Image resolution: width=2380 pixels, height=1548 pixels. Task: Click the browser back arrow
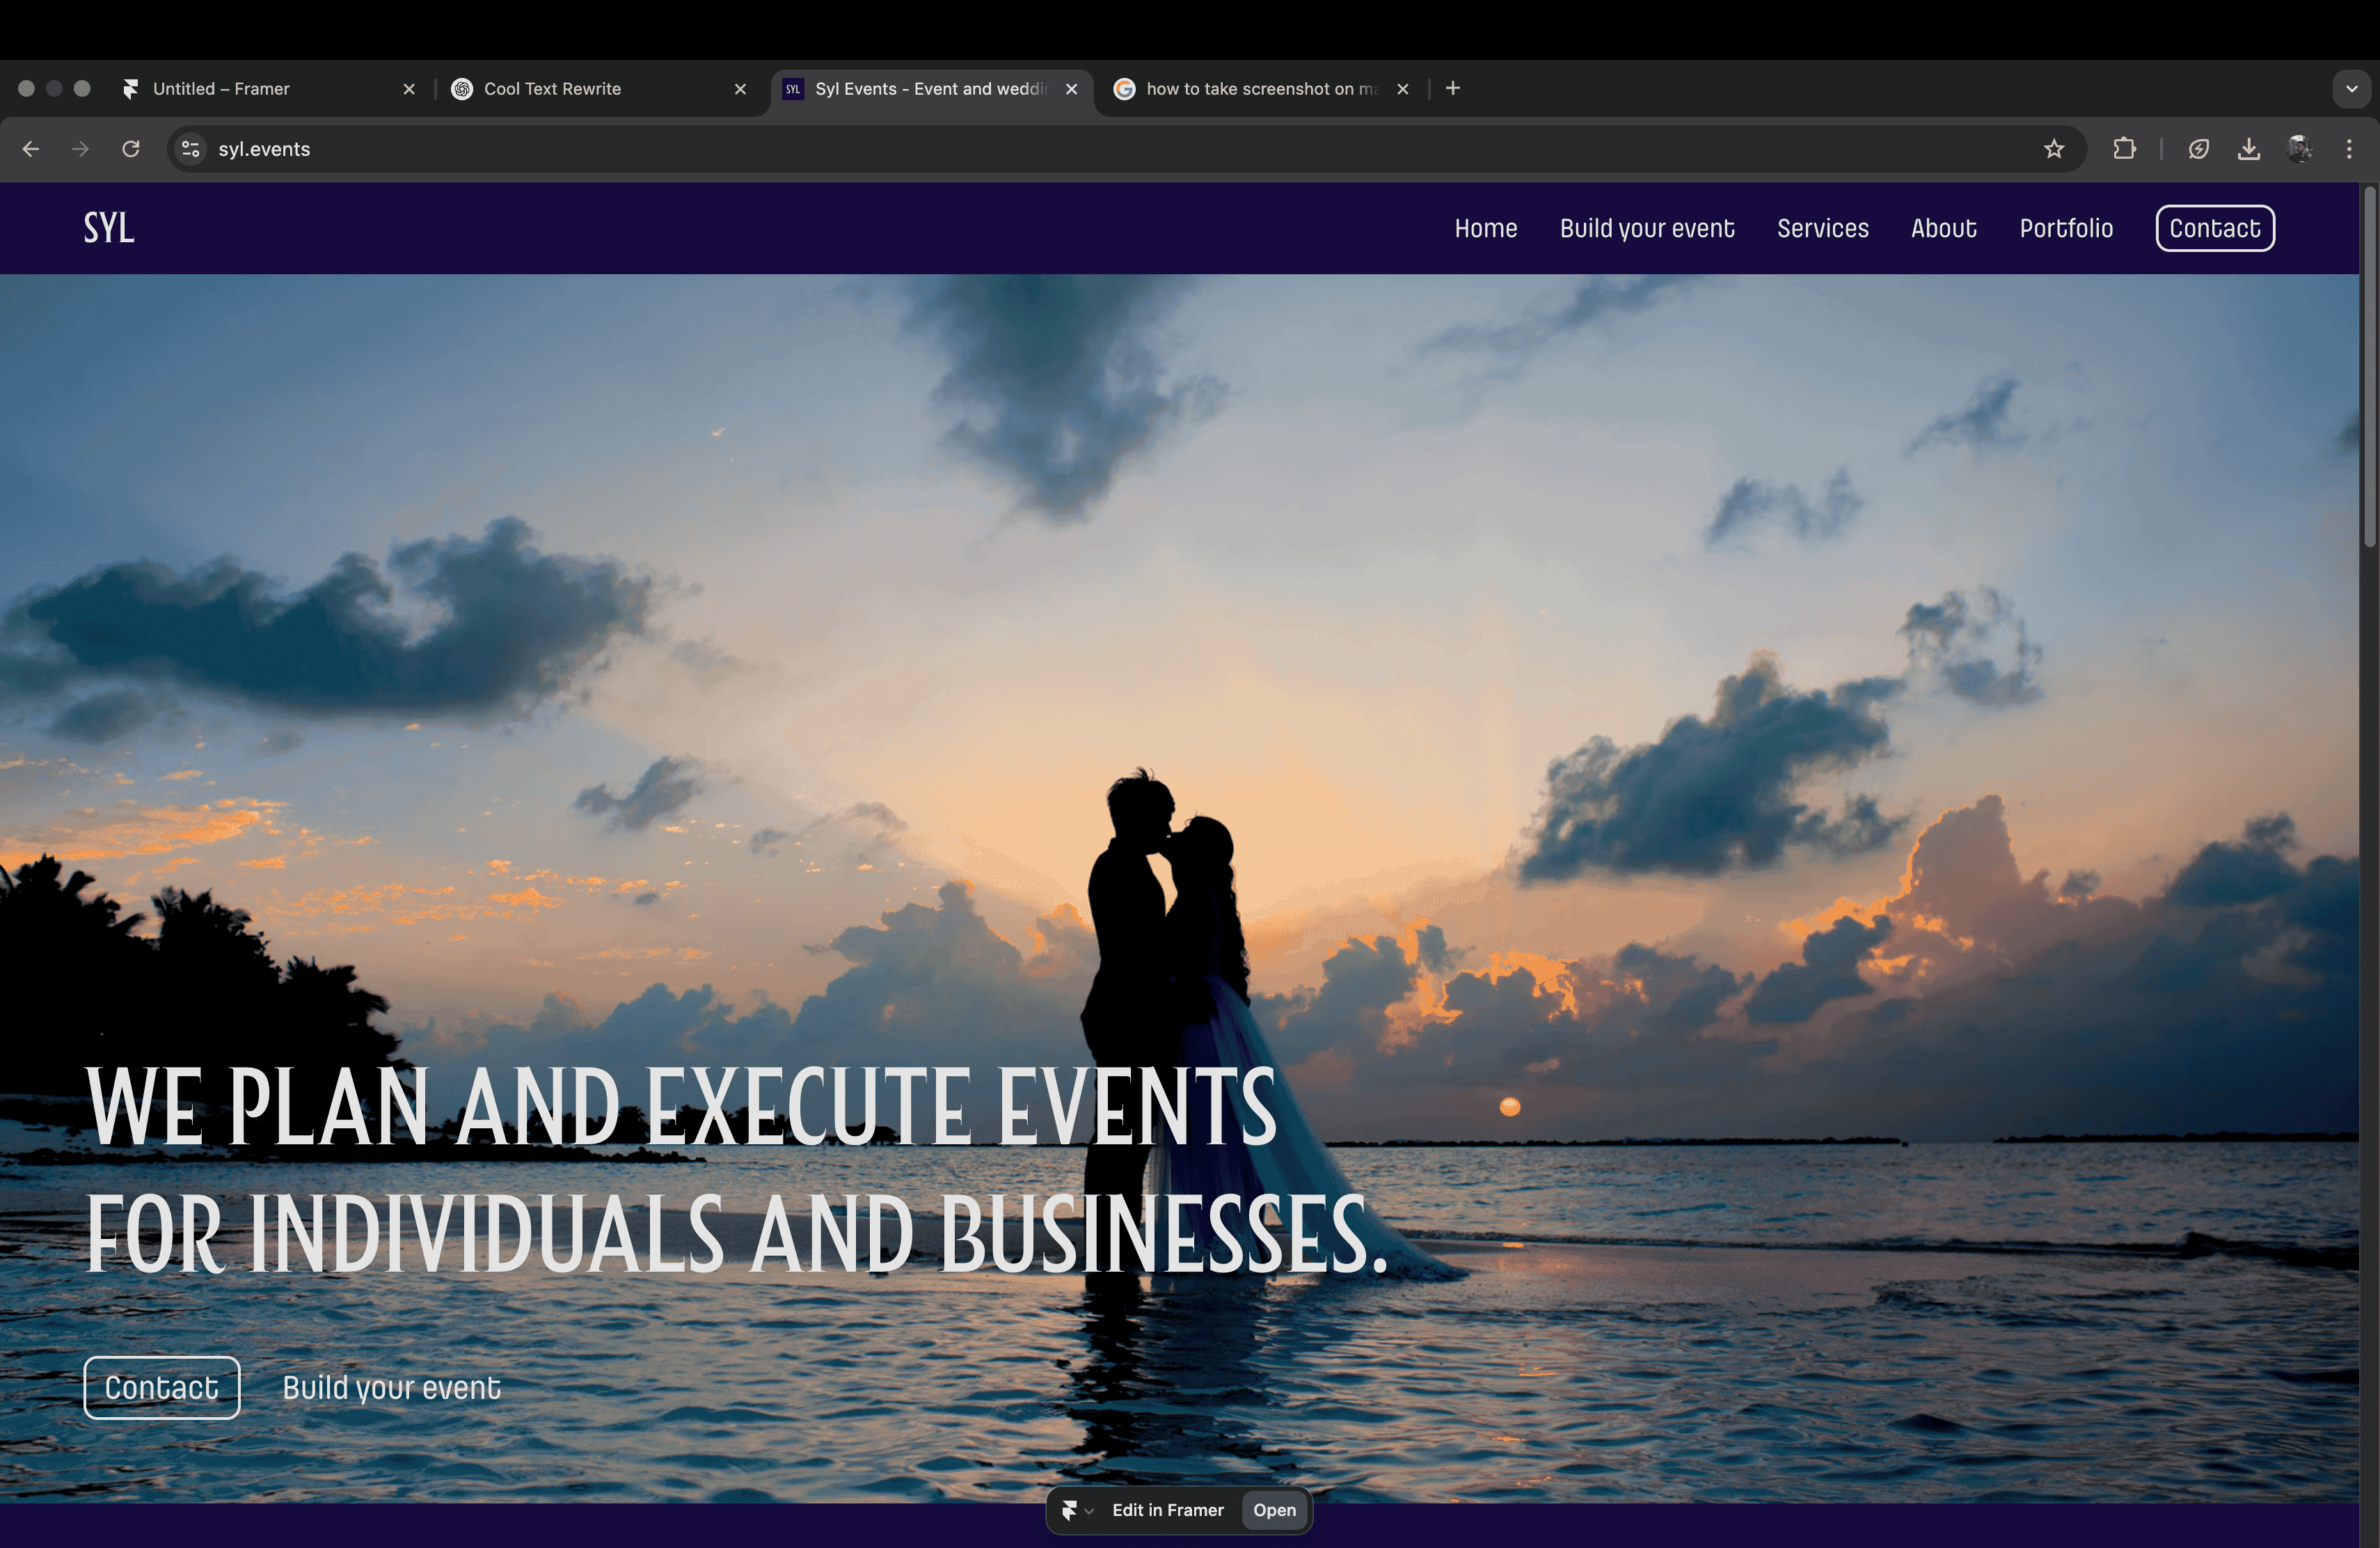pos(31,149)
